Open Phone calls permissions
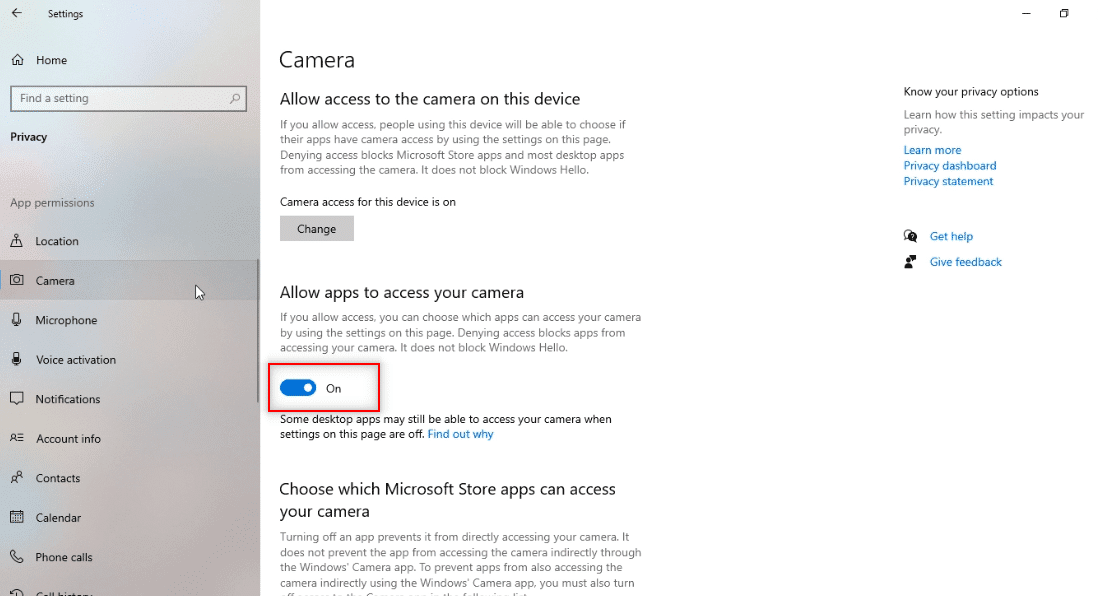The image size is (1098, 596). tap(64, 557)
